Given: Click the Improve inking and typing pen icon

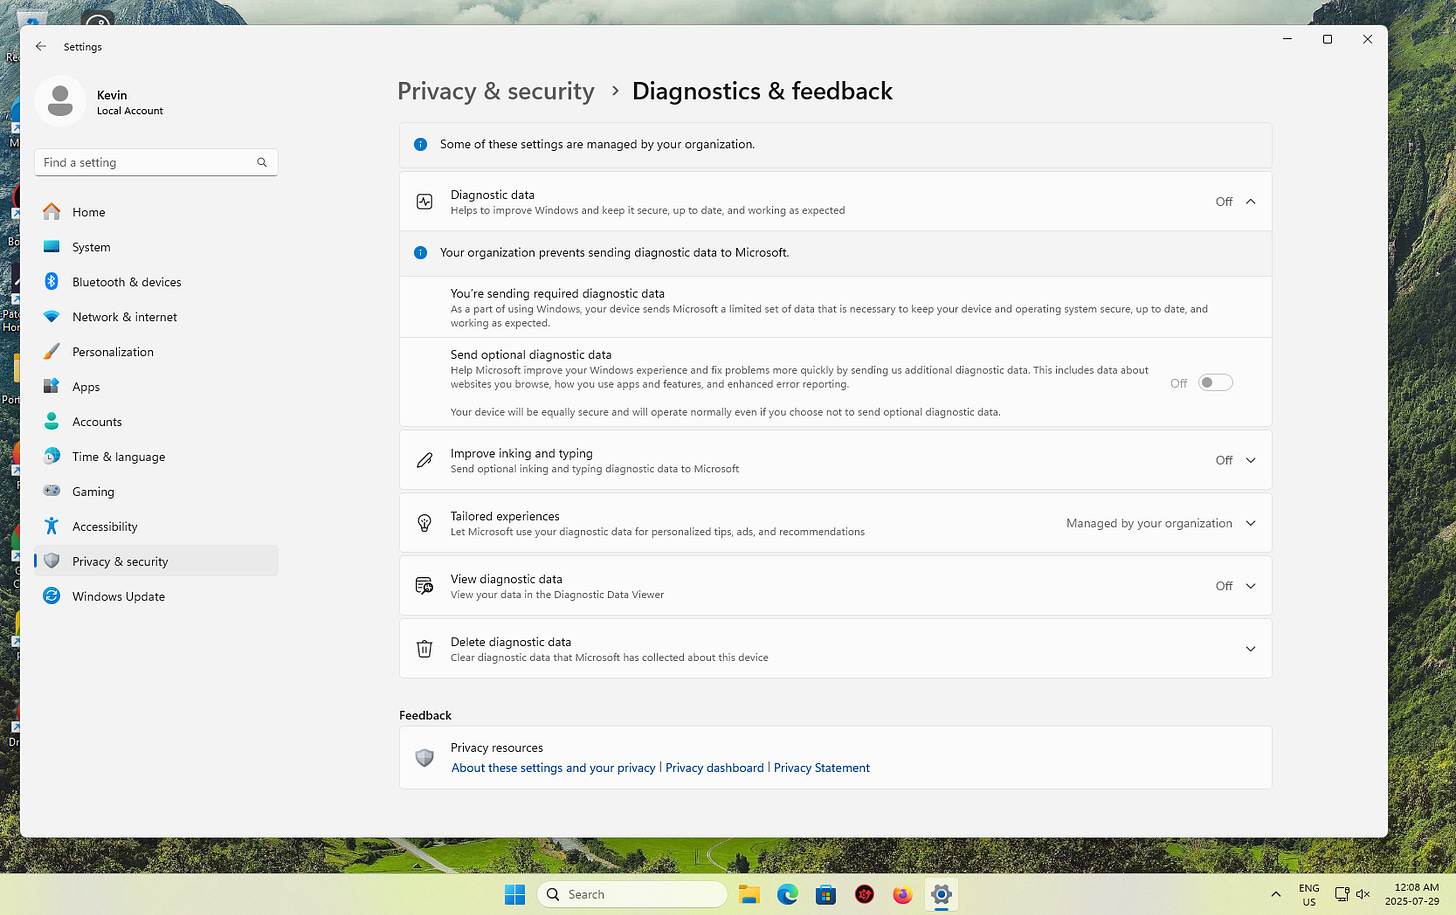Looking at the screenshot, I should point(424,461).
